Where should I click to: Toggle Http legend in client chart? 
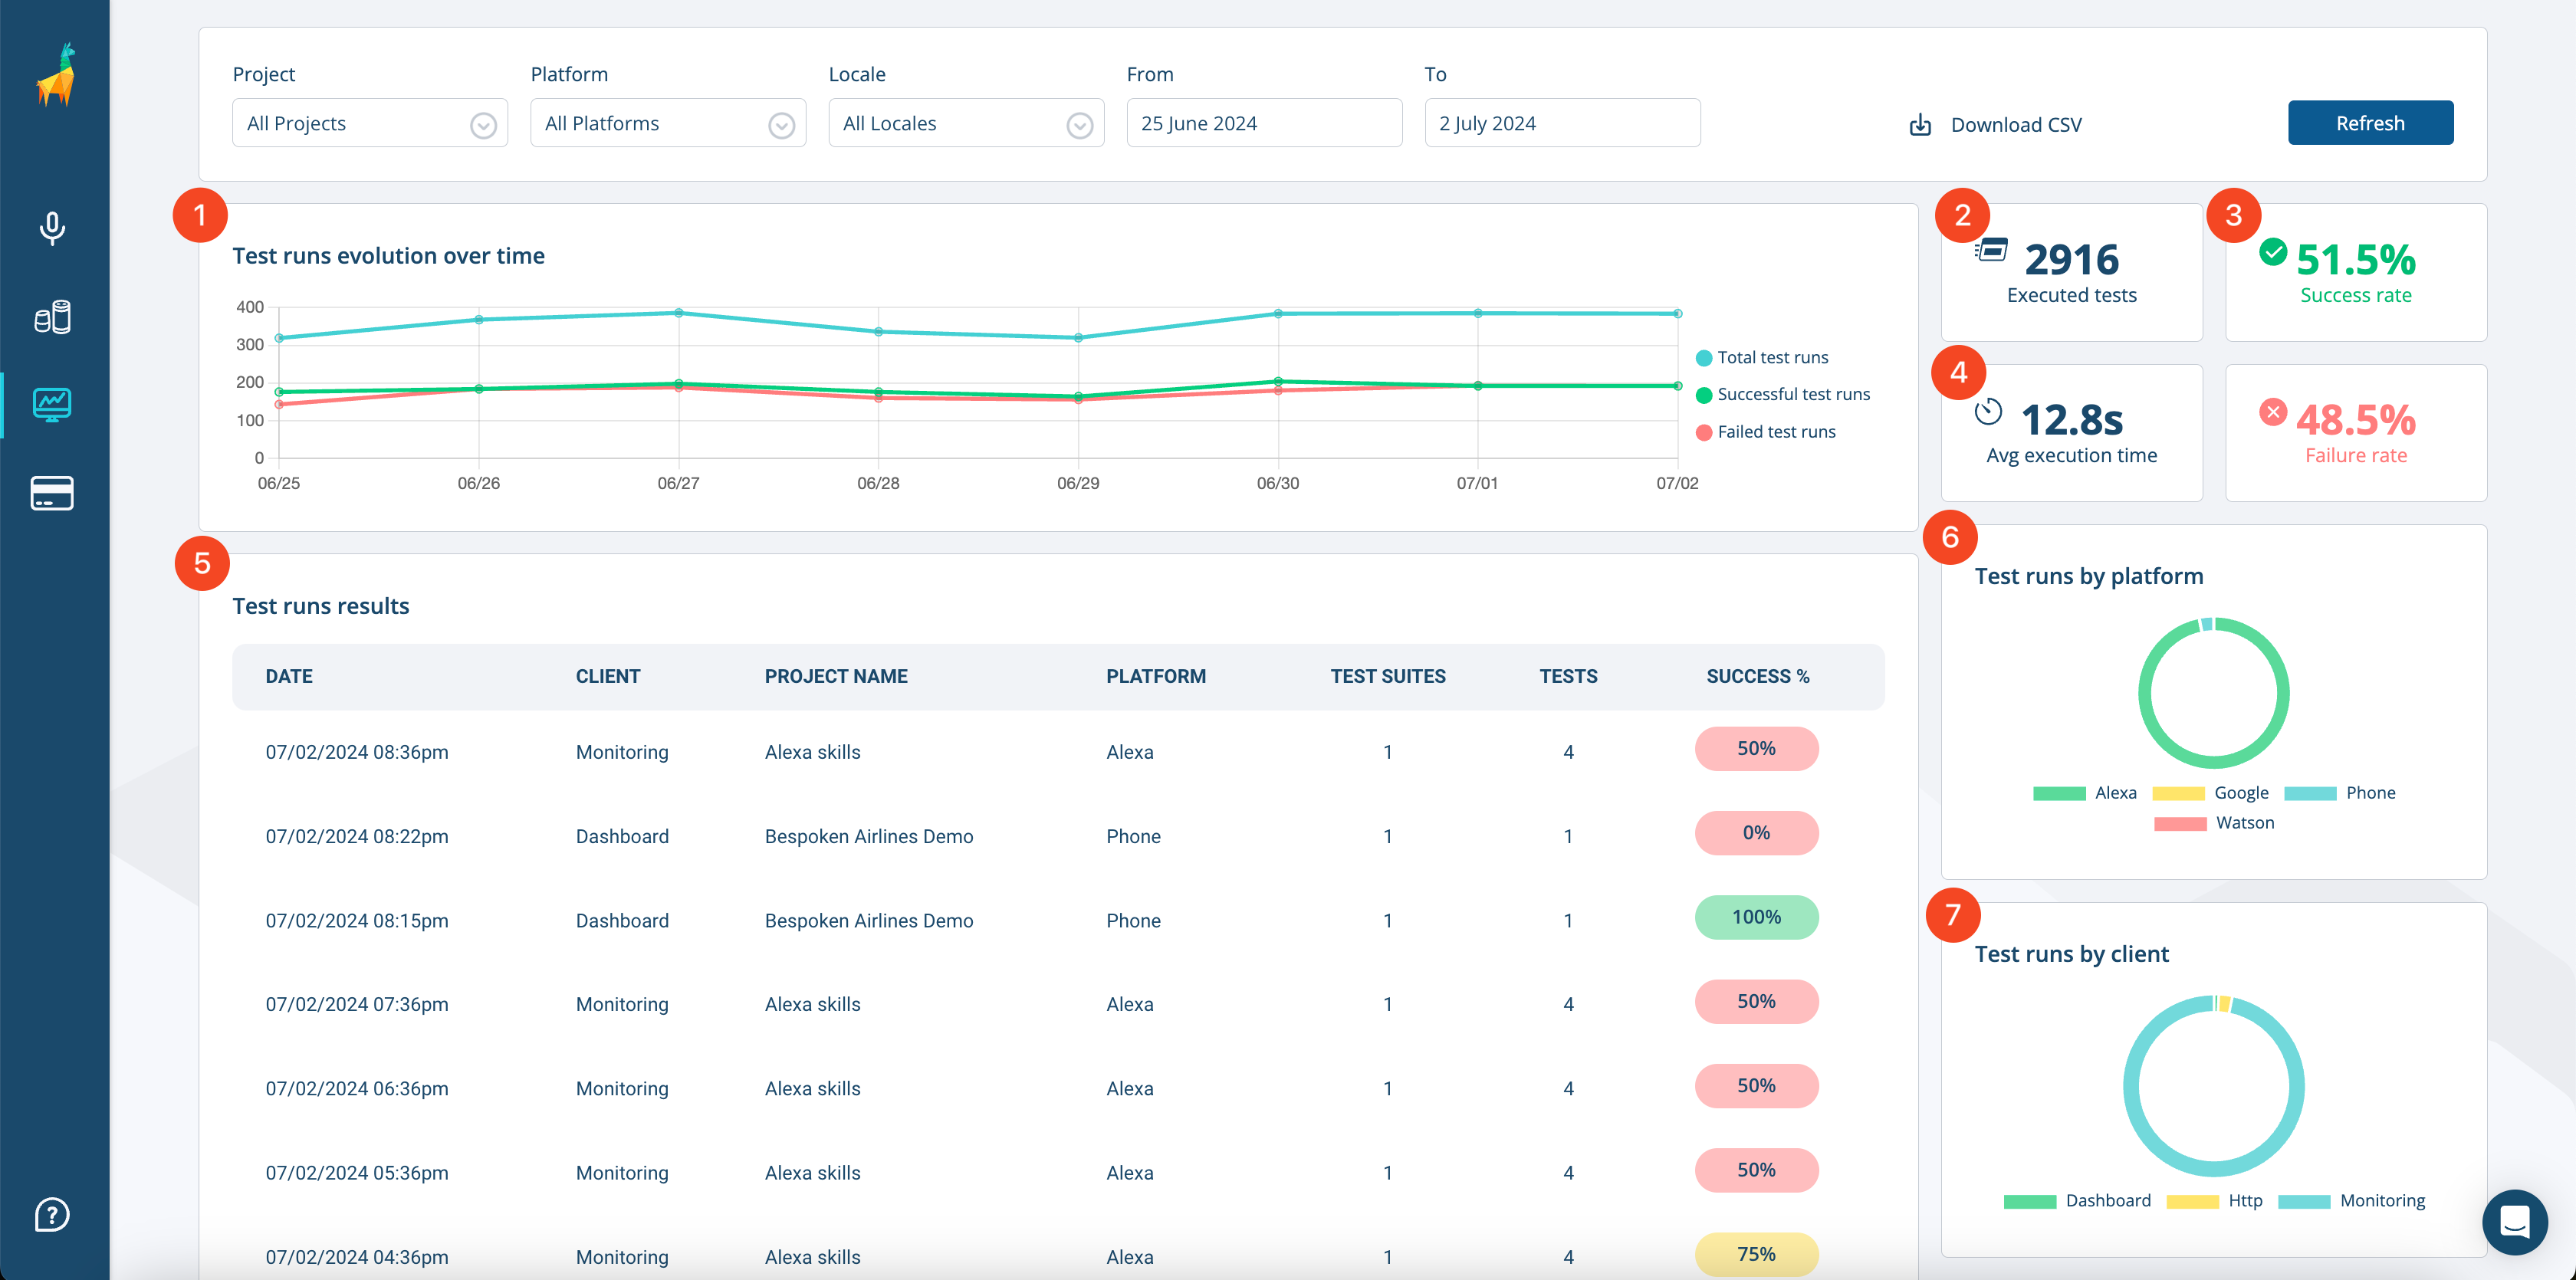point(2214,1201)
